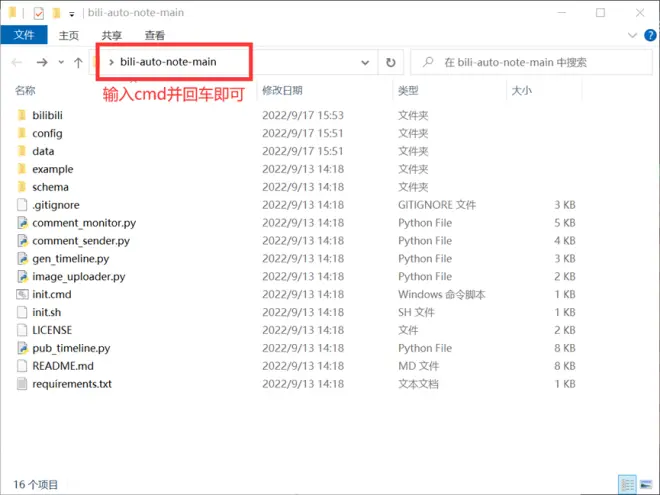Sort by the 名称 column header
The width and height of the screenshot is (660, 495).
tap(25, 90)
